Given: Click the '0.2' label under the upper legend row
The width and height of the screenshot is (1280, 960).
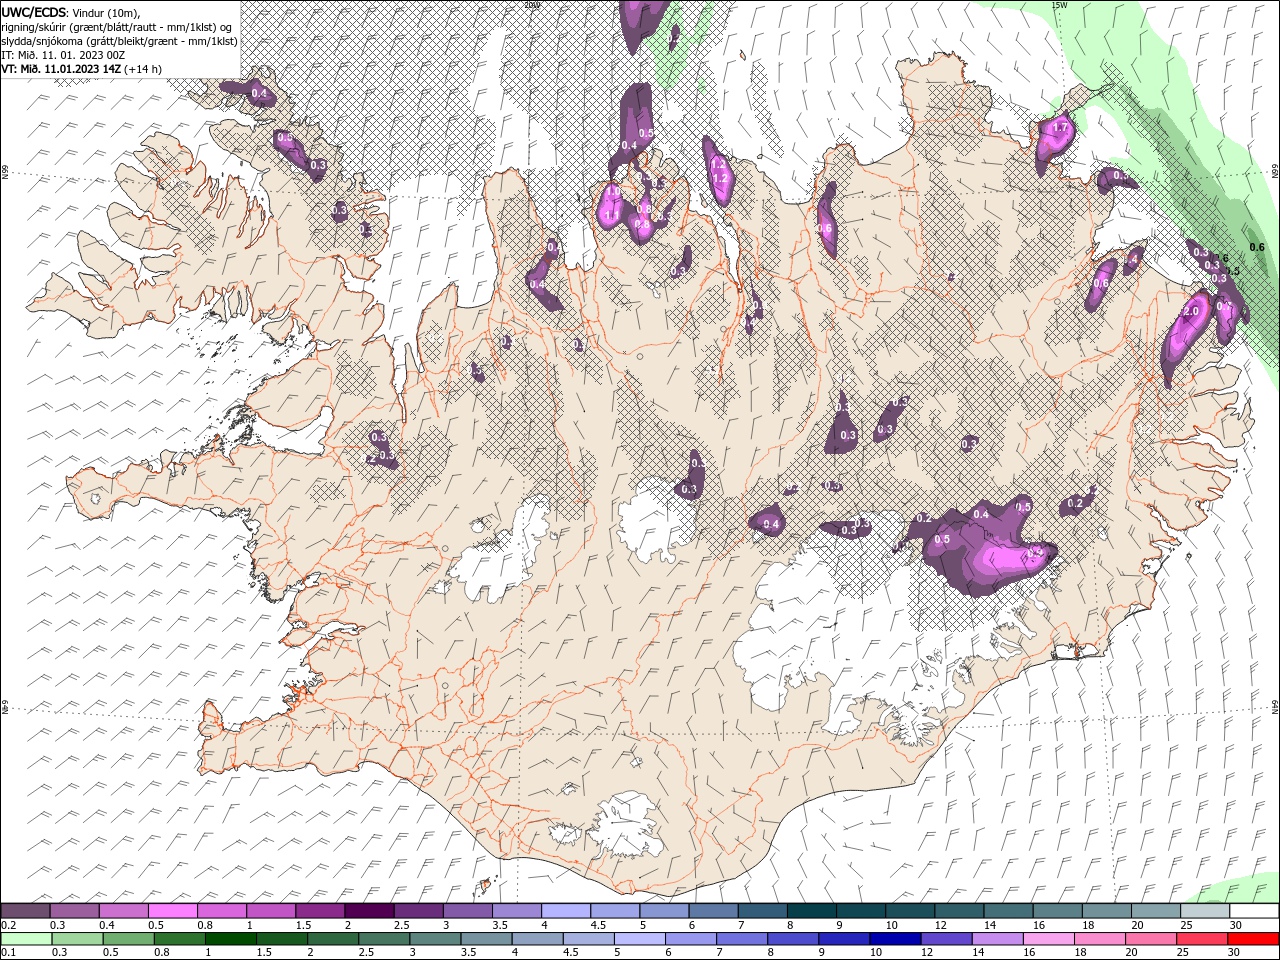Looking at the screenshot, I should pyautogui.click(x=9, y=925).
